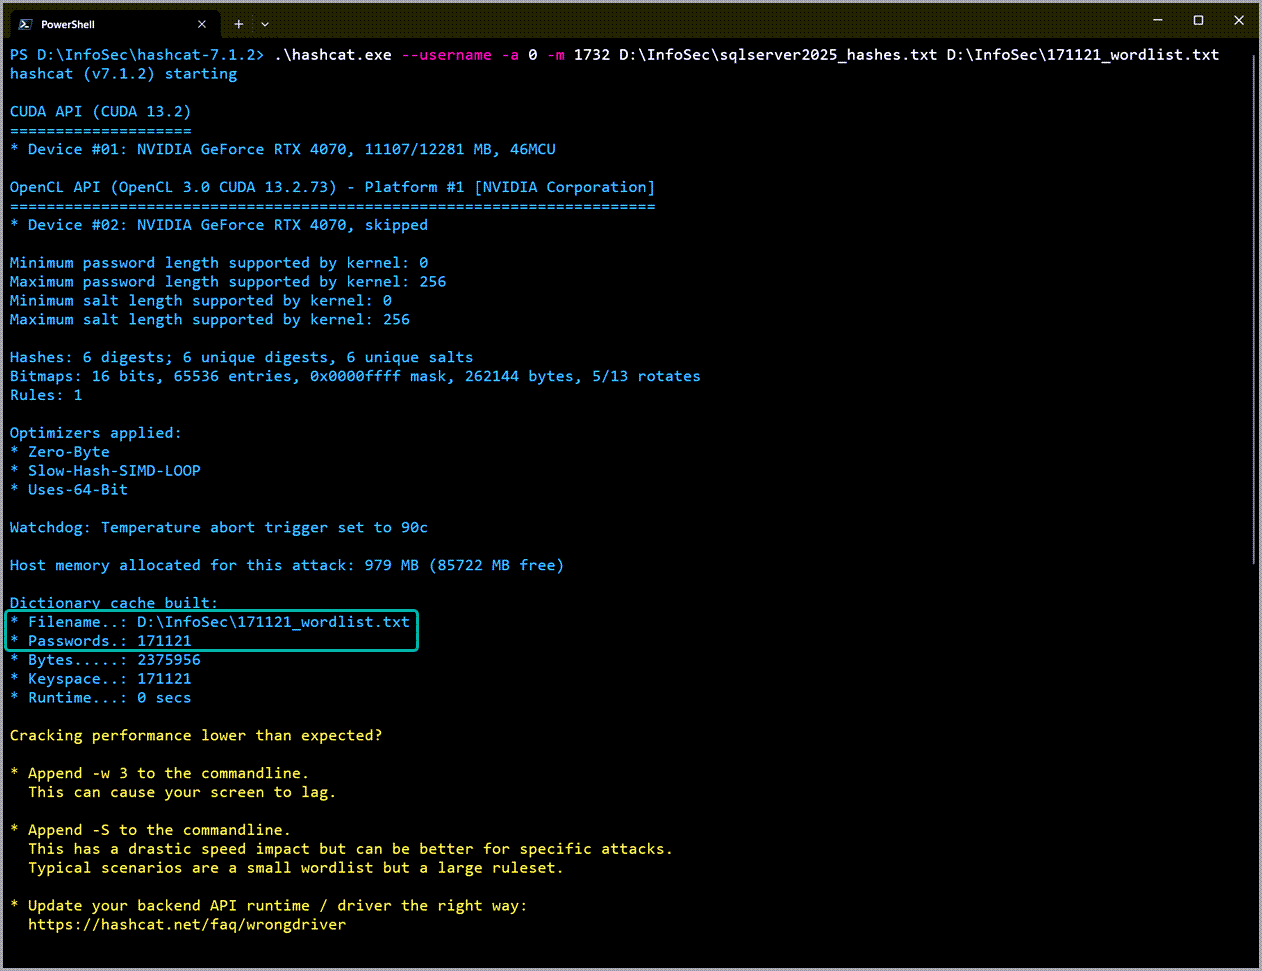1262x971 pixels.
Task: Open the new tab dropdown chevron
Action: (264, 23)
